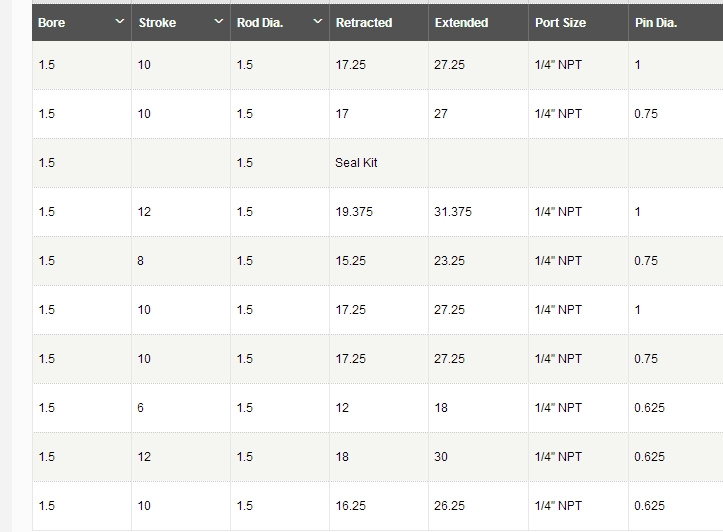Click the 15.25 retracted value
Viewport: 723px width, 532px height.
coord(350,260)
